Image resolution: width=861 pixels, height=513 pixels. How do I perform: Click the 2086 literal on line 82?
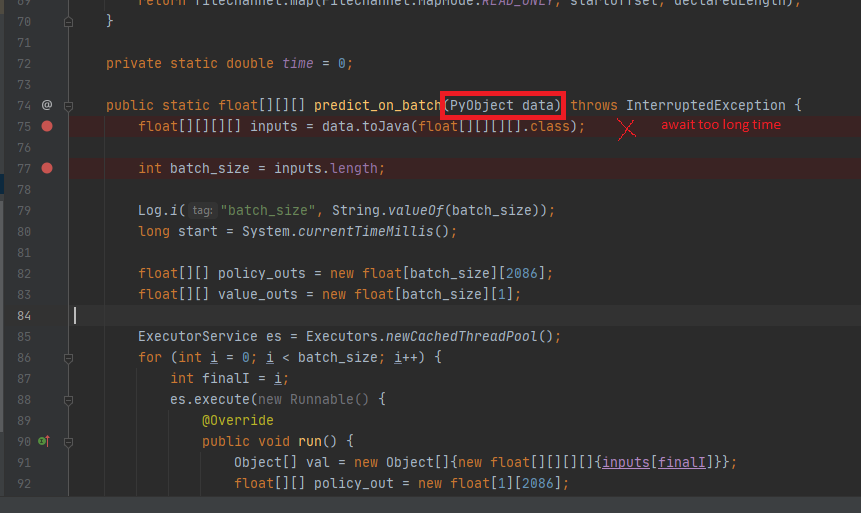pyautogui.click(x=522, y=274)
